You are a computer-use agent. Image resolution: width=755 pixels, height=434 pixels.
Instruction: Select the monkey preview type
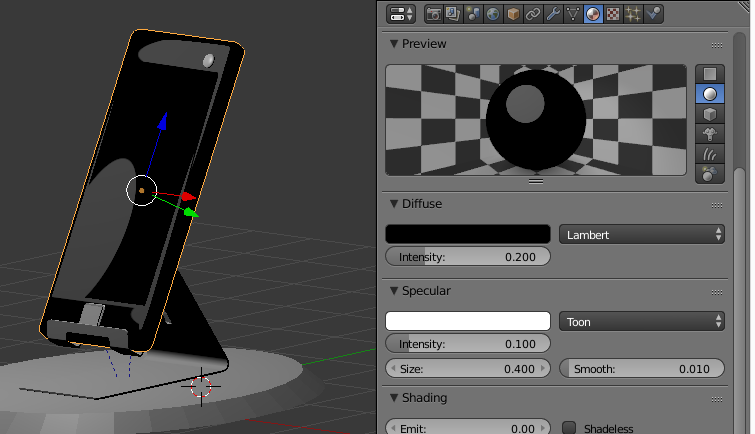709,133
